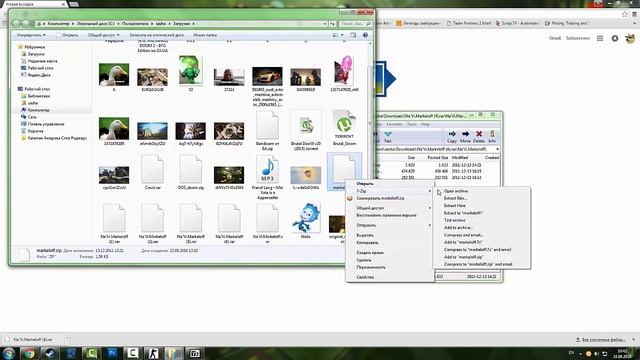640x360 pixels.
Task: Select Add to "markeloff.zip" entry
Action: 463,257
